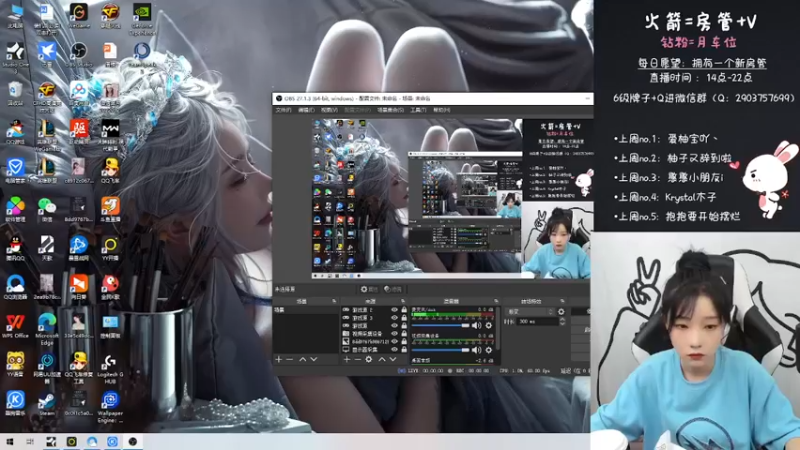The image size is (800, 450).
Task: Switch to OBS via its taskbar button
Action: click(x=133, y=441)
